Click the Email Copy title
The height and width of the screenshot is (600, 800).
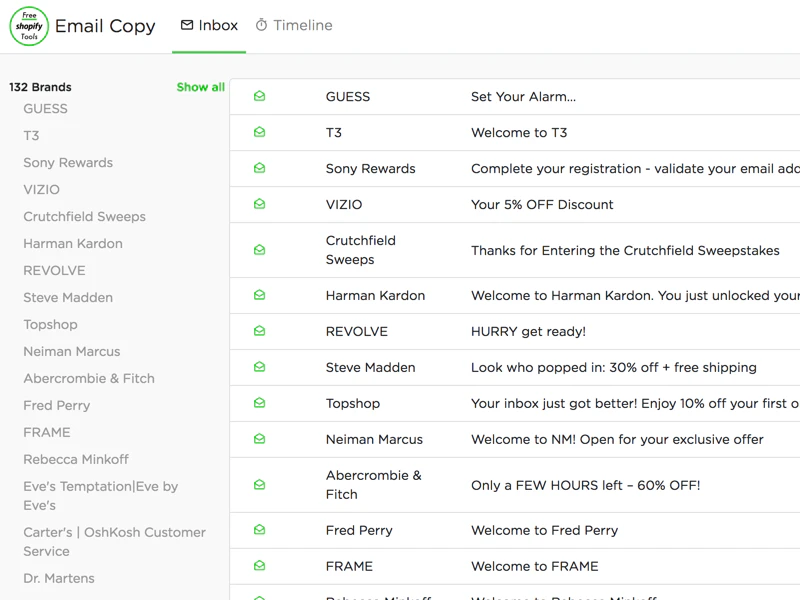105,26
